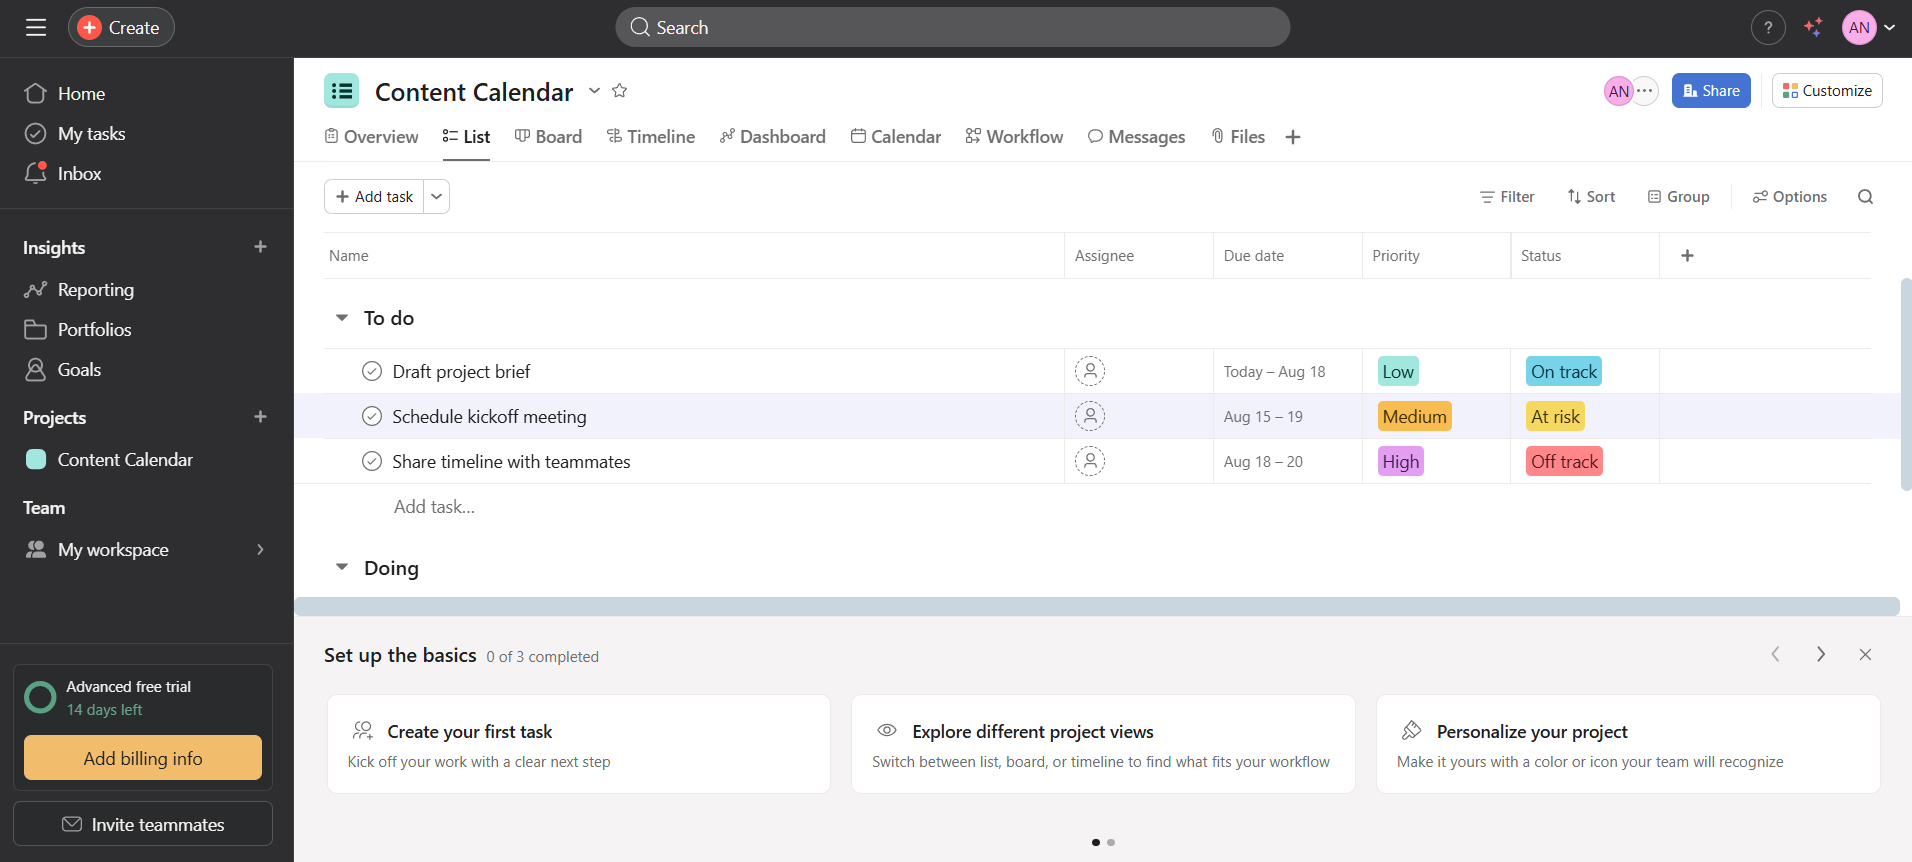Switch to the Board tab
This screenshot has height=862, width=1912.
pyautogui.click(x=548, y=137)
